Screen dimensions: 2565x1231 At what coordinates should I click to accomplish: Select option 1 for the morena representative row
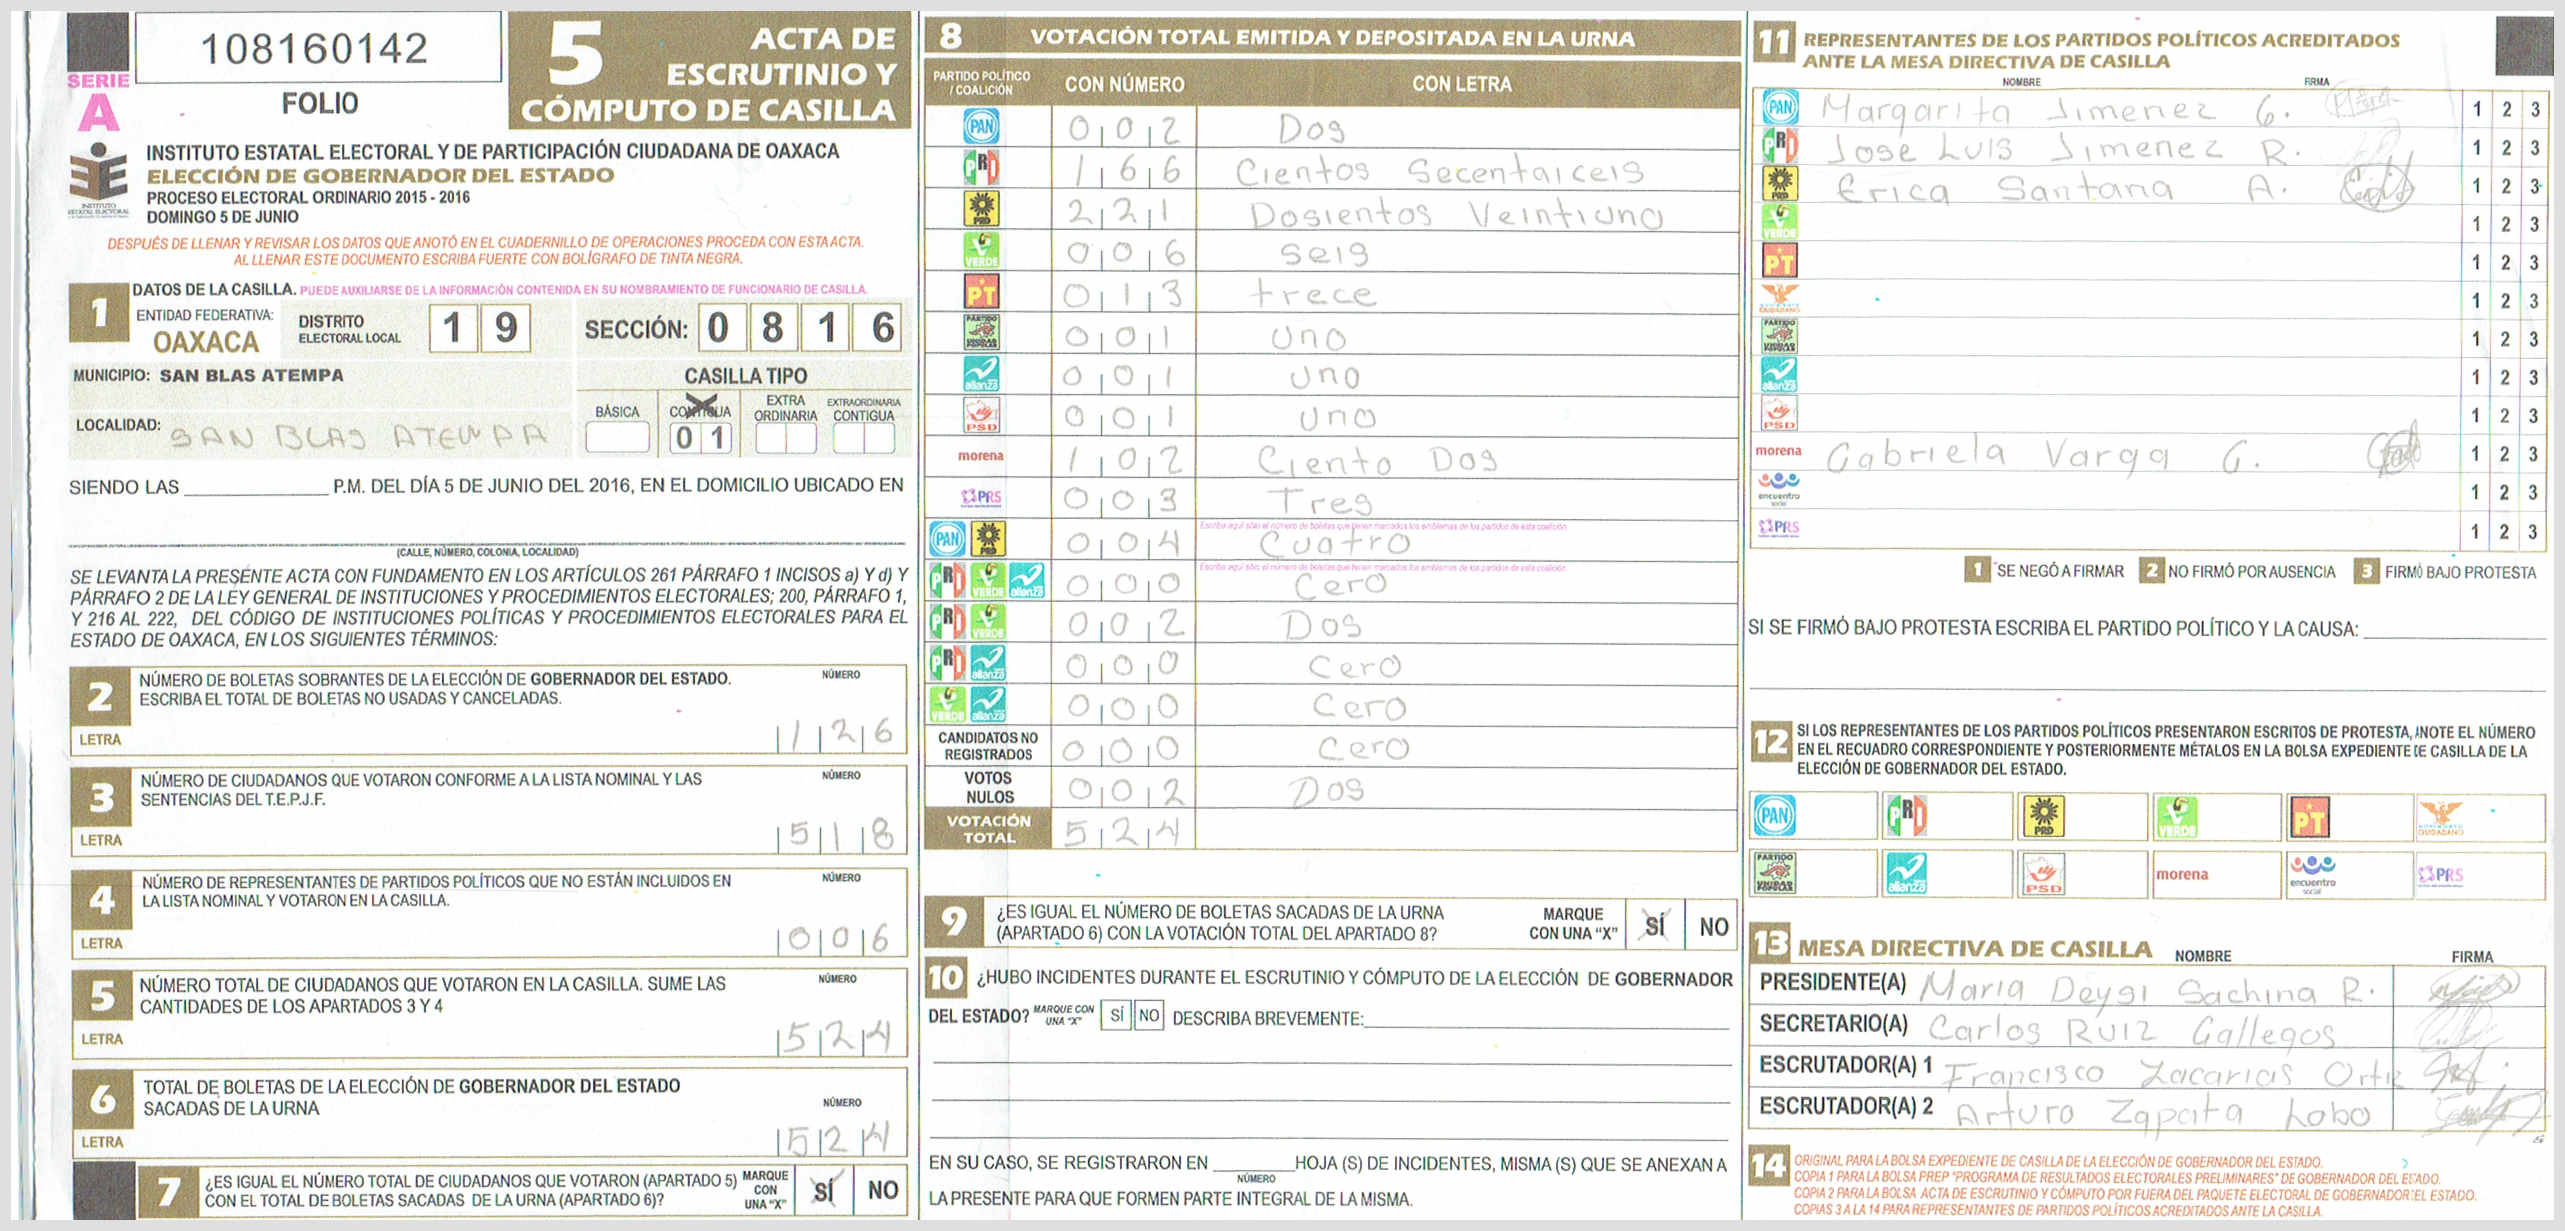click(x=2475, y=454)
